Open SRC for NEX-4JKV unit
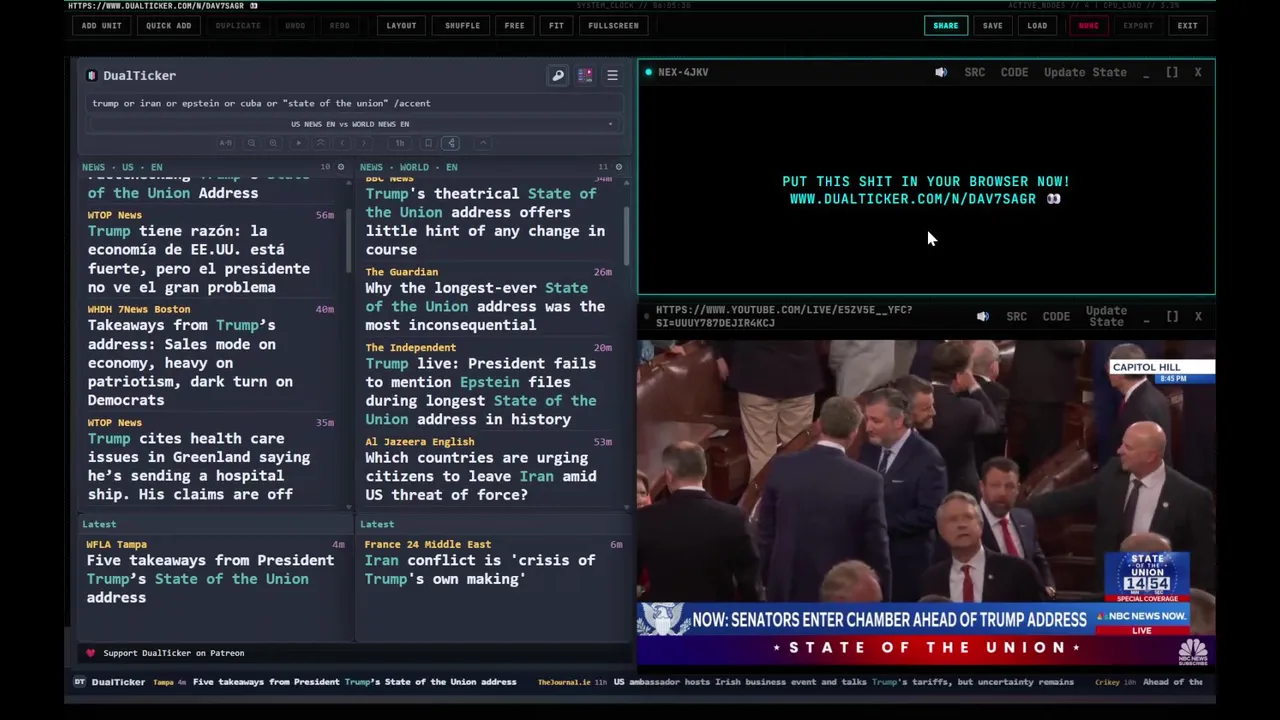This screenshot has width=1280, height=720. [975, 72]
